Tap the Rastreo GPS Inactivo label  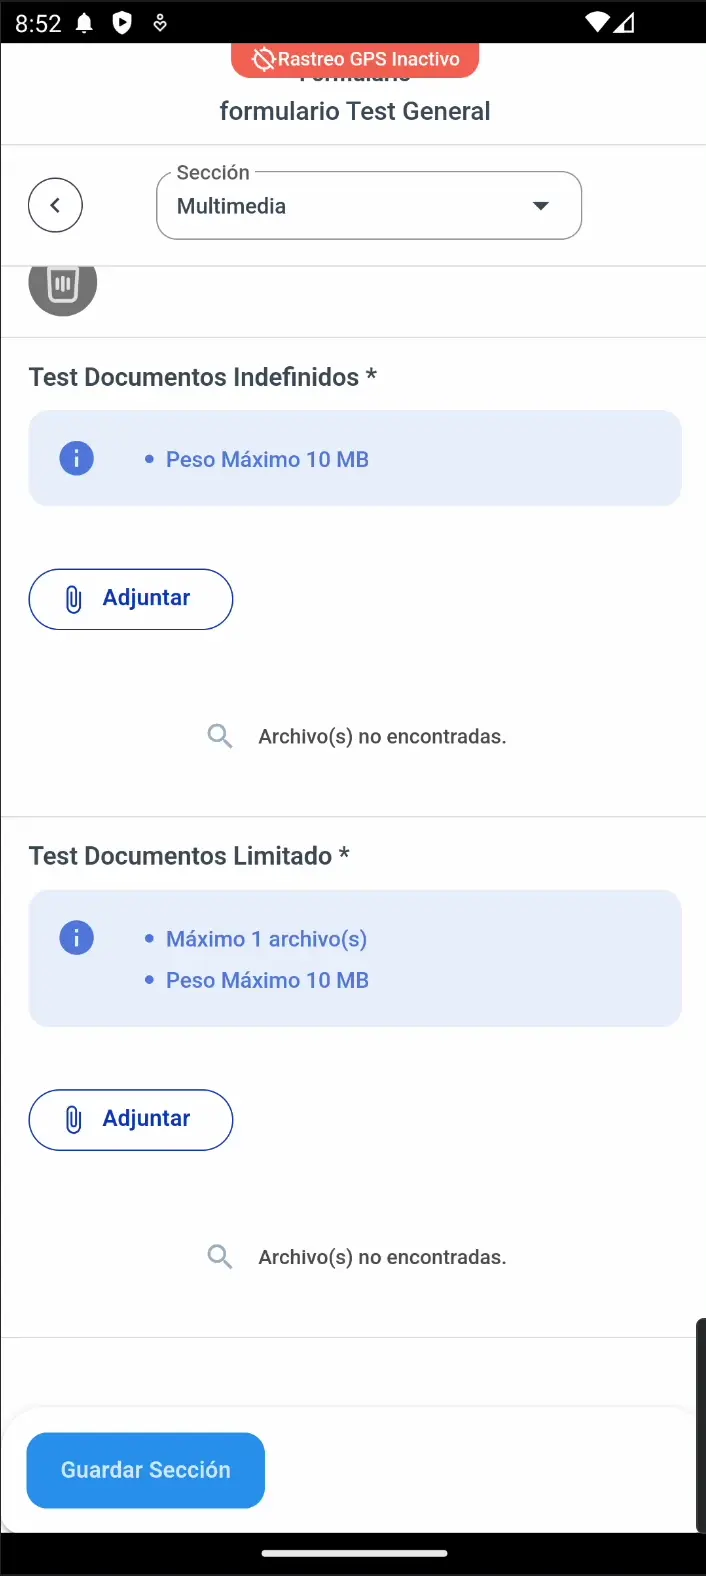click(x=368, y=59)
